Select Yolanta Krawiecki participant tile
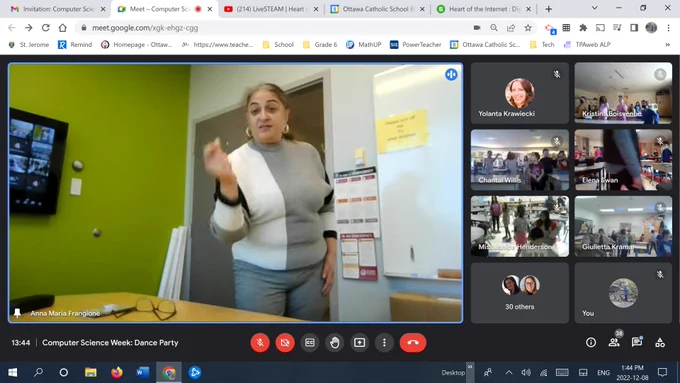Screen dimensions: 680x383 tap(520, 93)
